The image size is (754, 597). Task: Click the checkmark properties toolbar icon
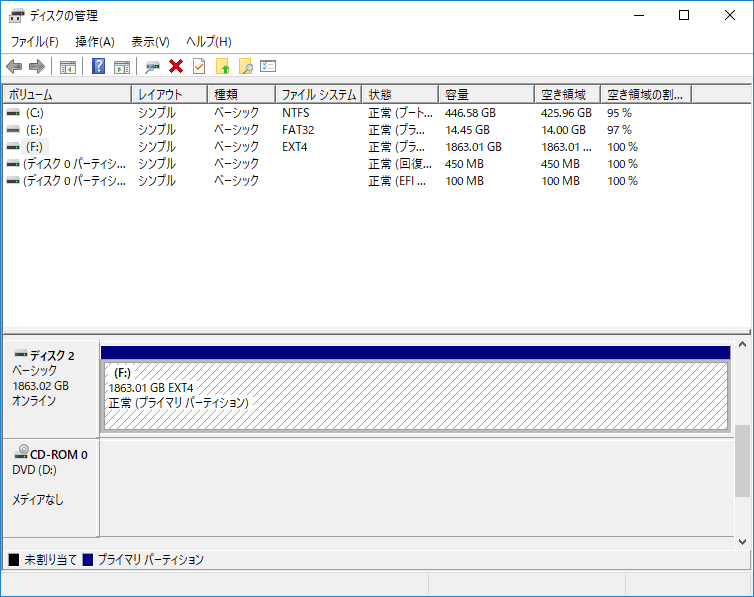pyautogui.click(x=199, y=66)
